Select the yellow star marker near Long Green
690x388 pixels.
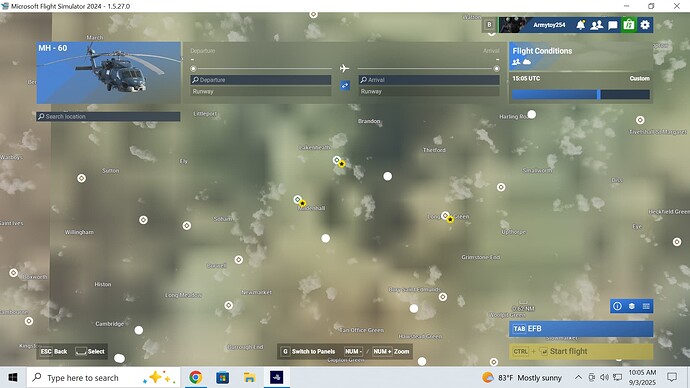click(x=450, y=219)
